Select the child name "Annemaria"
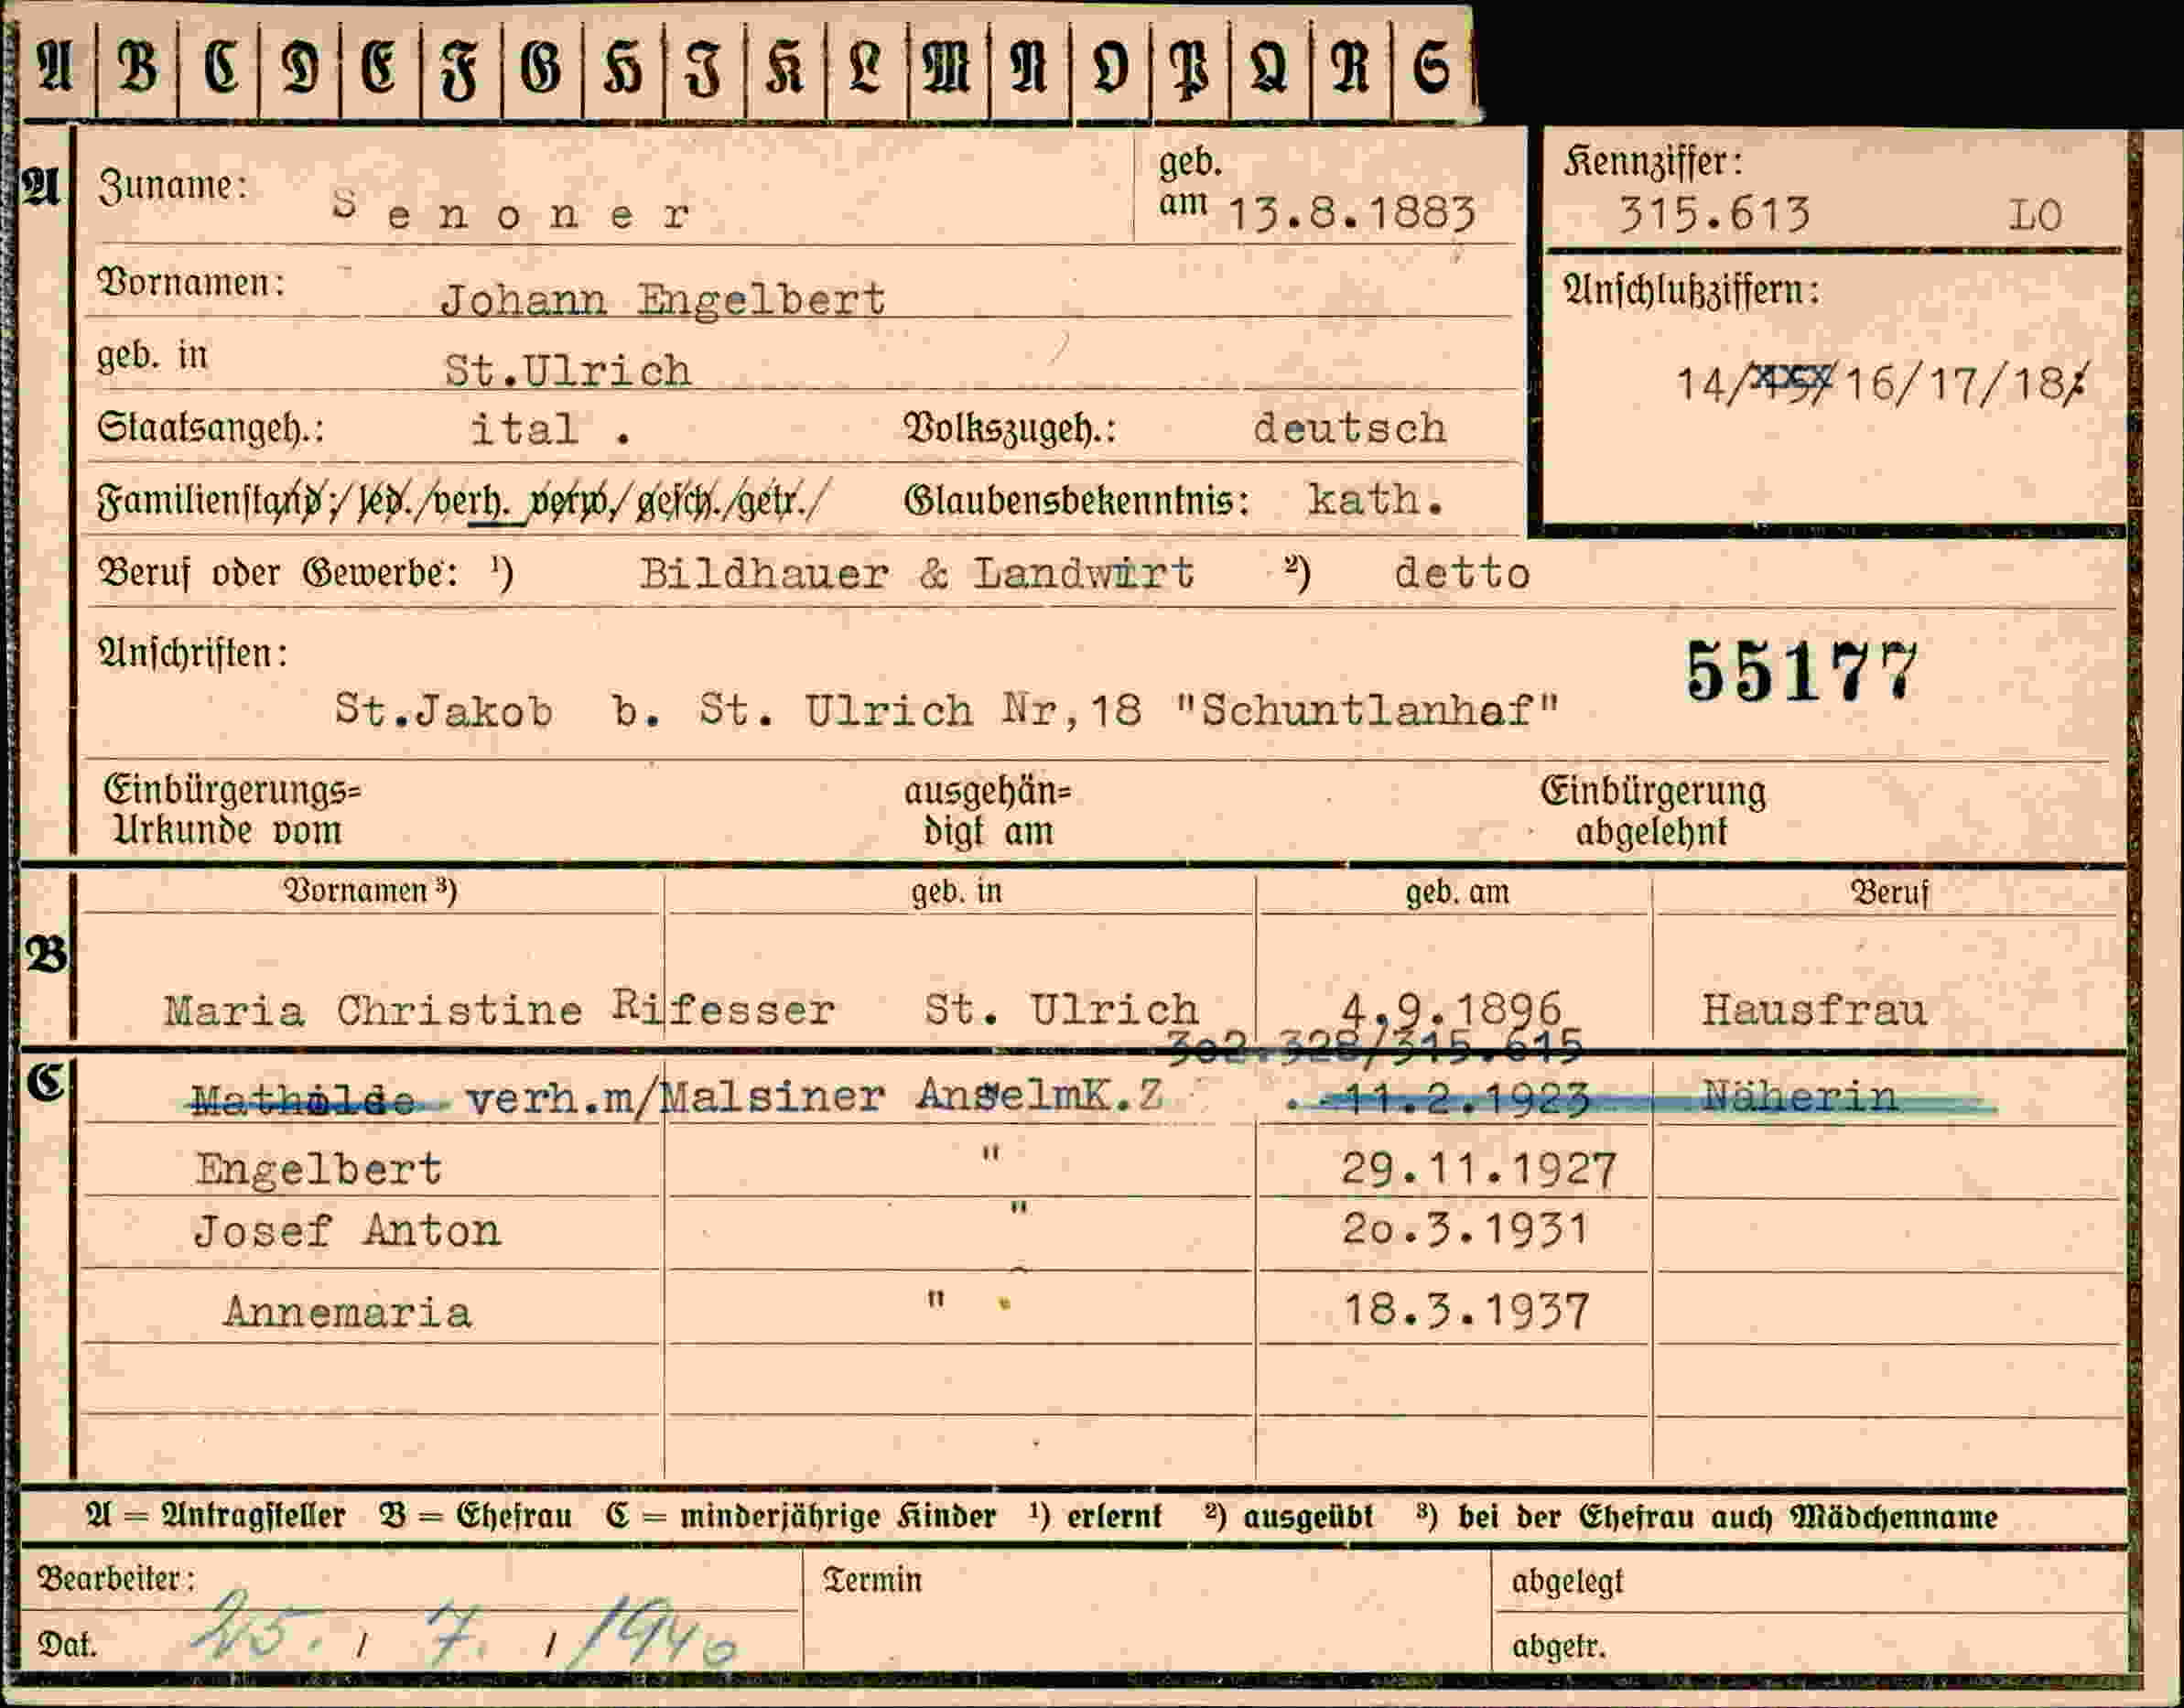The image size is (2184, 1708). 347,1311
